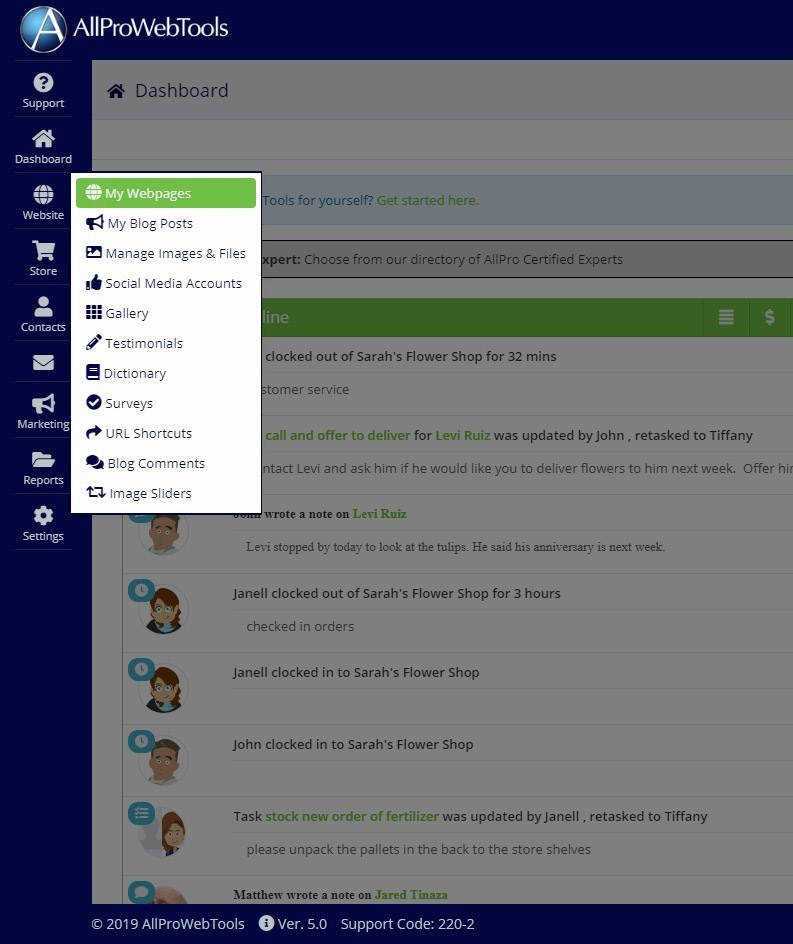Open the envelope mail sidebar icon
This screenshot has width=793, height=944.
click(x=43, y=362)
